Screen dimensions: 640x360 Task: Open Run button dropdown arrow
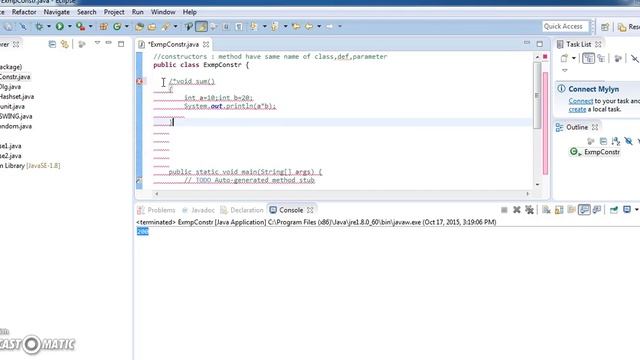pos(69,27)
